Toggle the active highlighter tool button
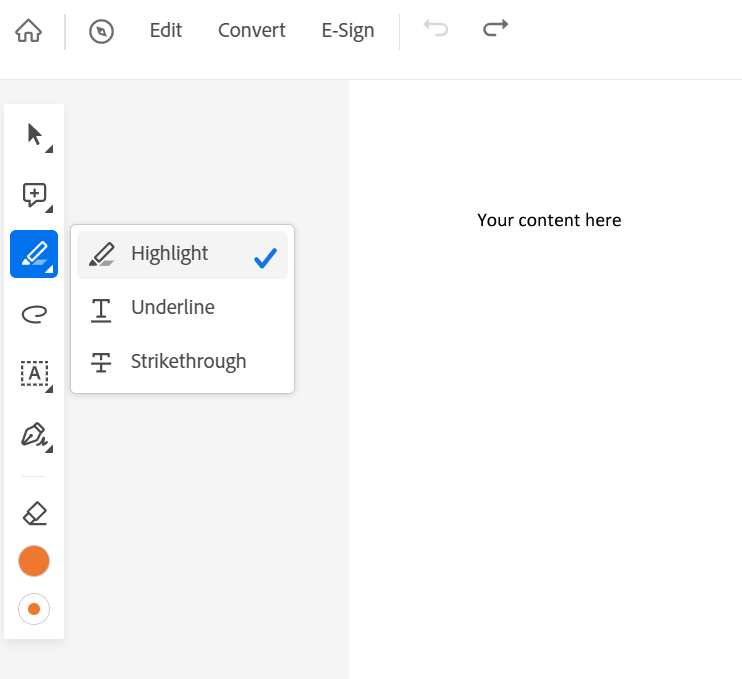Screen dimensions: 742x679 pyautogui.click(x=34, y=254)
